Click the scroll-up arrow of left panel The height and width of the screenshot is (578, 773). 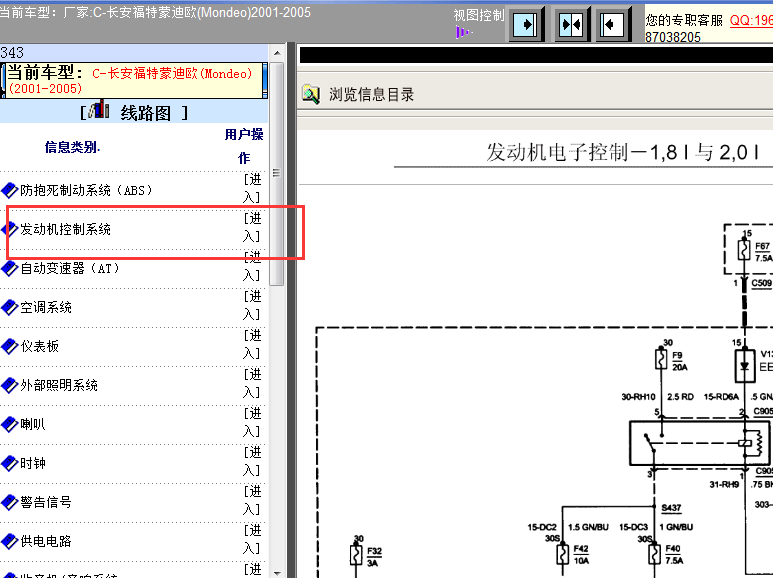277,53
